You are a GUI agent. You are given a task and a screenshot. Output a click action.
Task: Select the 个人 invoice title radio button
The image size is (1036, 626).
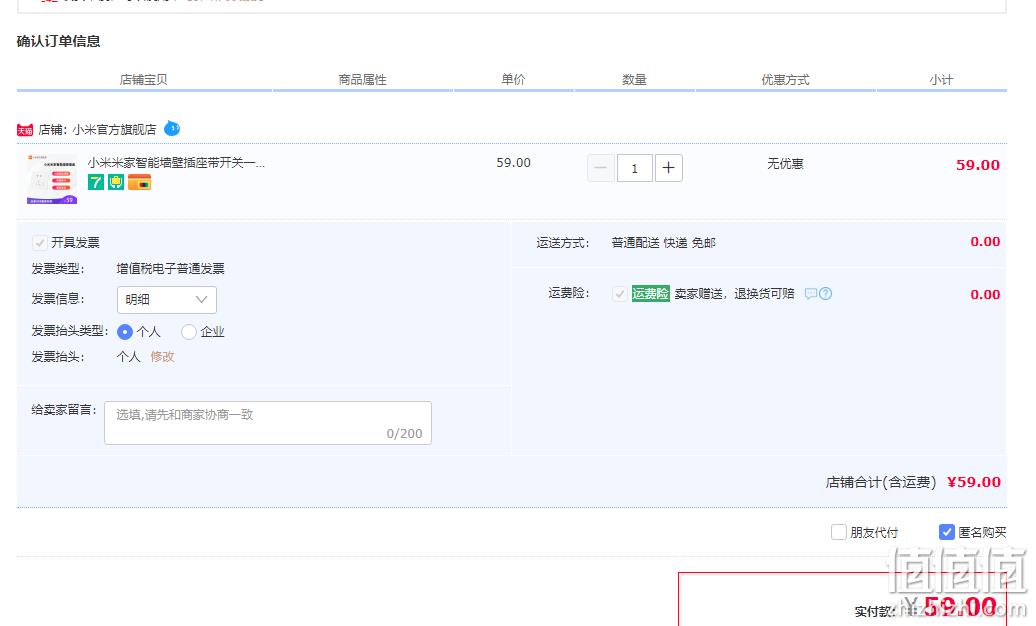(x=124, y=332)
